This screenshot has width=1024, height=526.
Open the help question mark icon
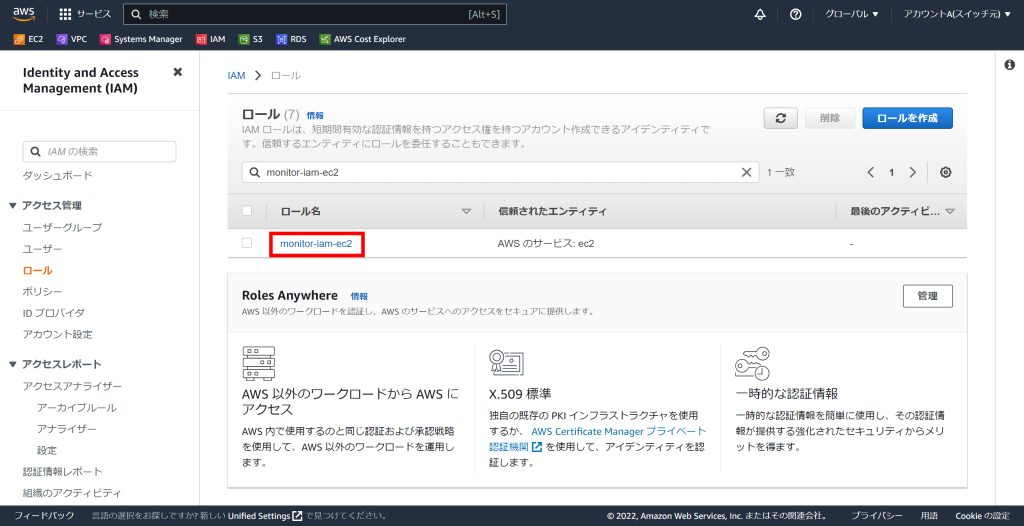(795, 14)
